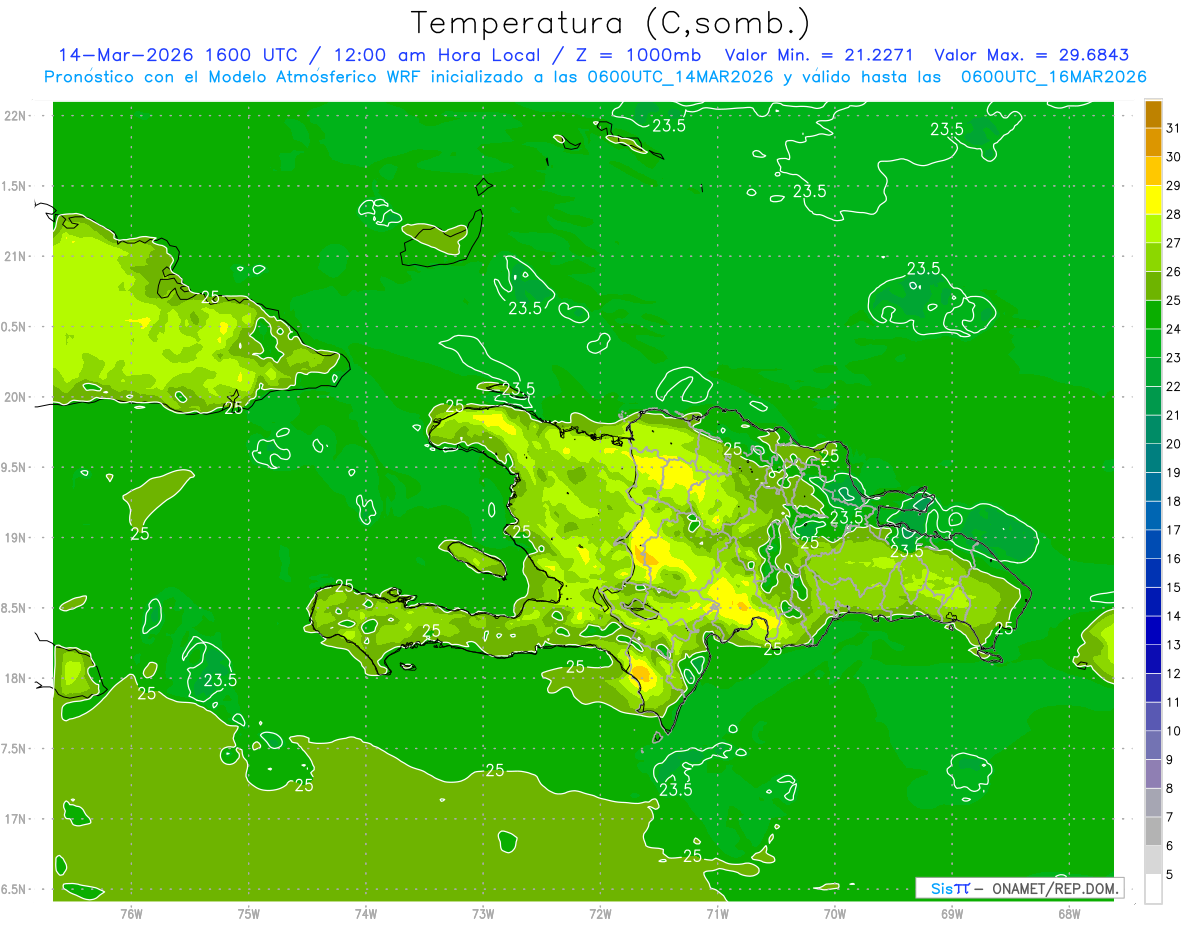Click the '9.5N' latitude axis label

[14, 468]
